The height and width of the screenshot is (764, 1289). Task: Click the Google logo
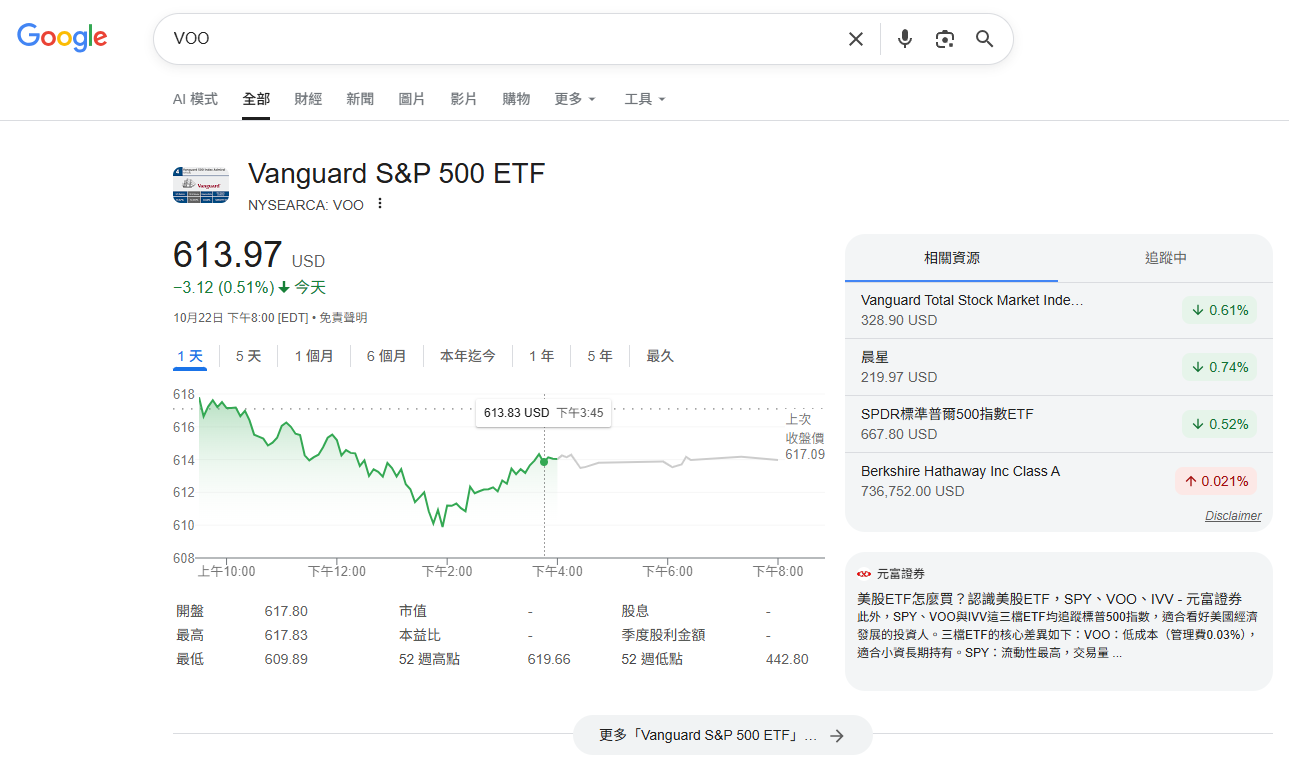coord(62,38)
